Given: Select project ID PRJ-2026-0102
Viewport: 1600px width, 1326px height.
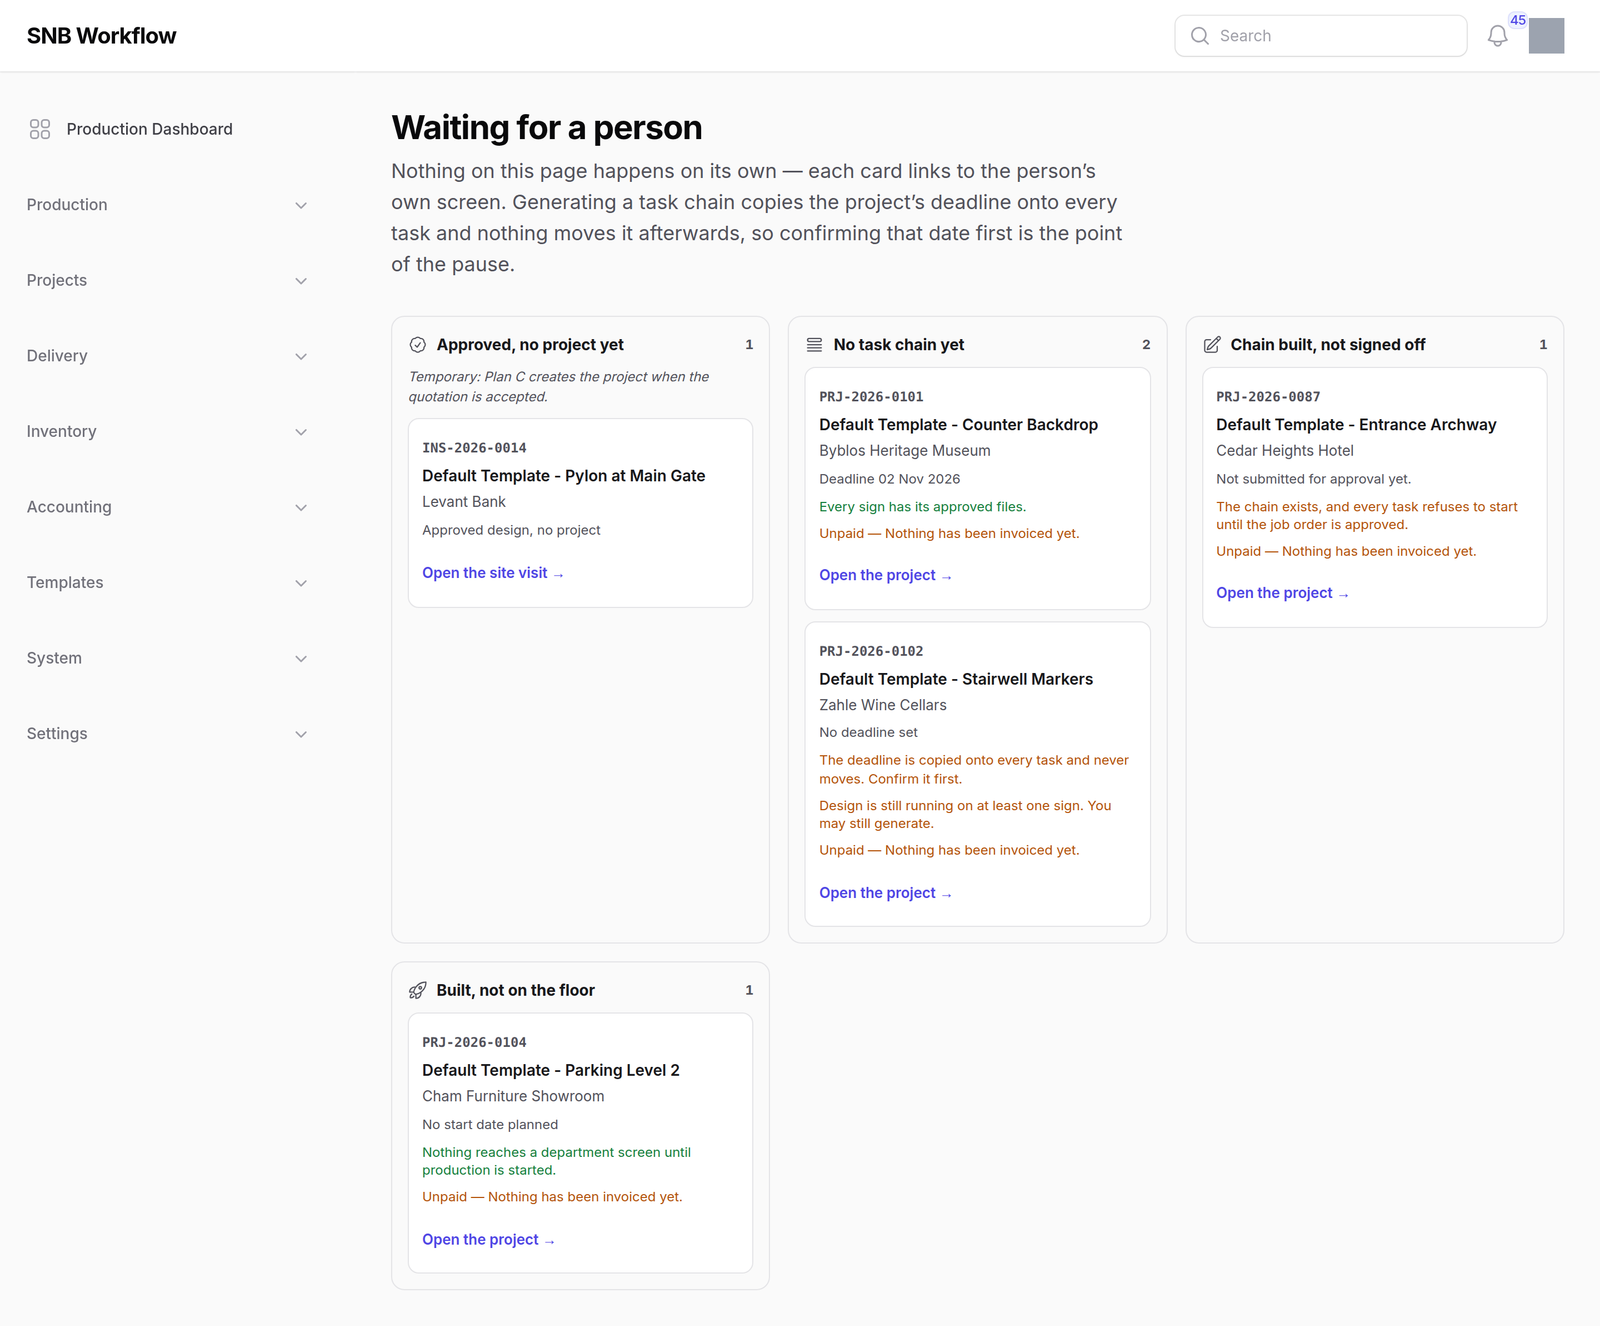Looking at the screenshot, I should (871, 651).
